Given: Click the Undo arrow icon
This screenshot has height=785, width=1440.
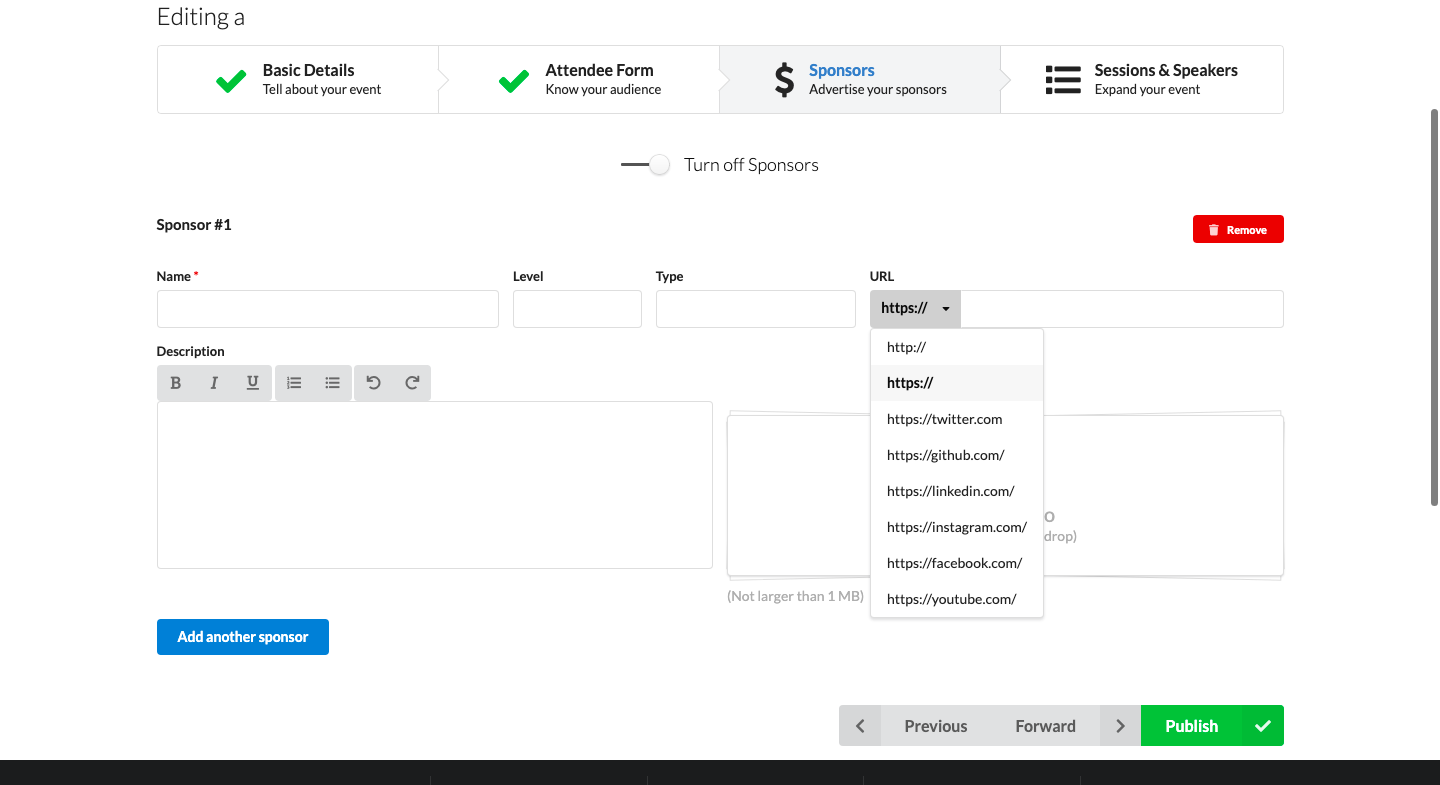Looking at the screenshot, I should [374, 383].
